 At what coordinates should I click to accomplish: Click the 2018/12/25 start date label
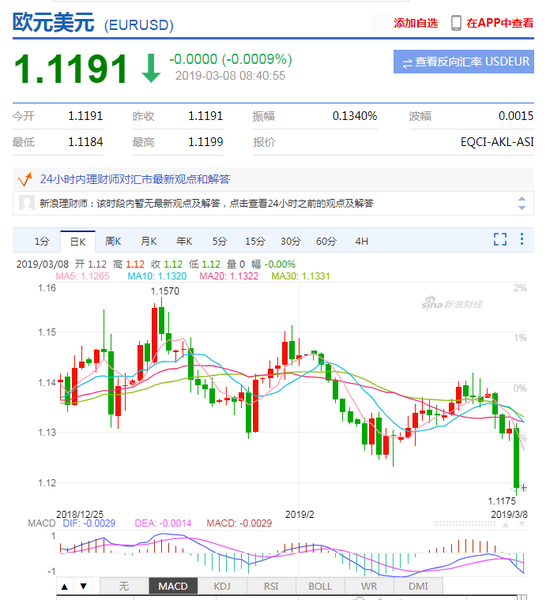click(80, 514)
